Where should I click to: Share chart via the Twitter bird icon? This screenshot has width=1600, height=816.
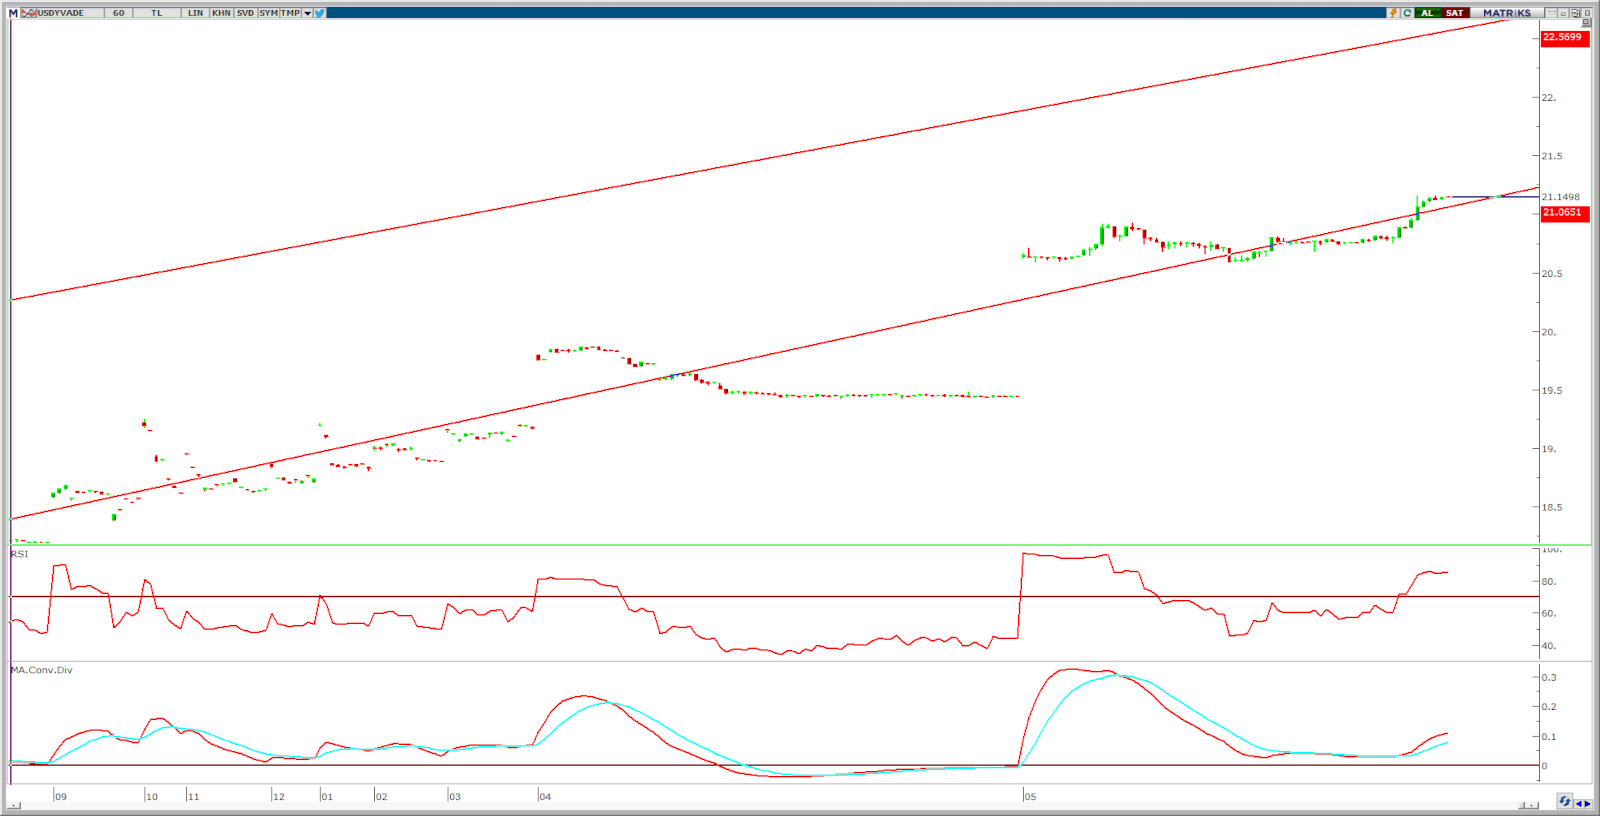(319, 13)
